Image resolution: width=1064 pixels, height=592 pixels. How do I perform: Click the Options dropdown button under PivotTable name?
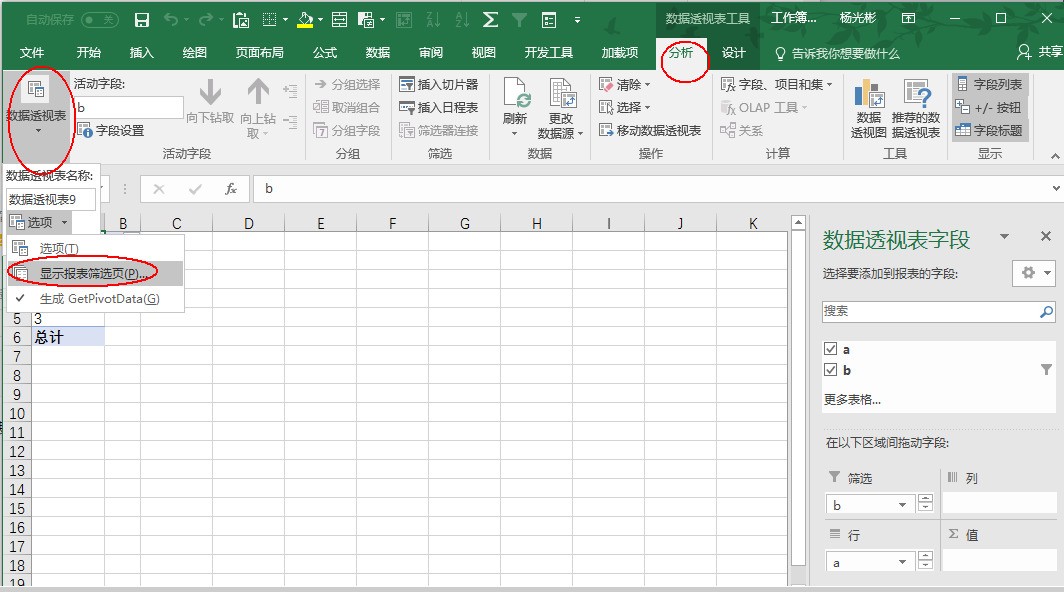coord(39,222)
